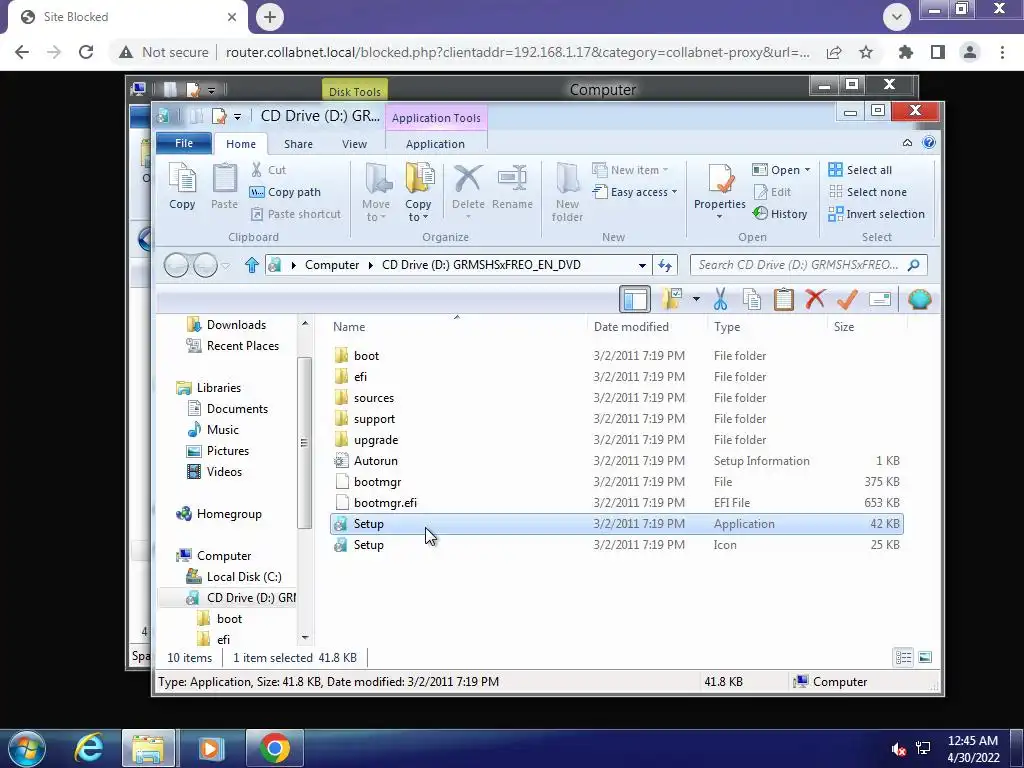Image resolution: width=1024 pixels, height=768 pixels.
Task: Click the envelope email toolbar icon
Action: 880,299
